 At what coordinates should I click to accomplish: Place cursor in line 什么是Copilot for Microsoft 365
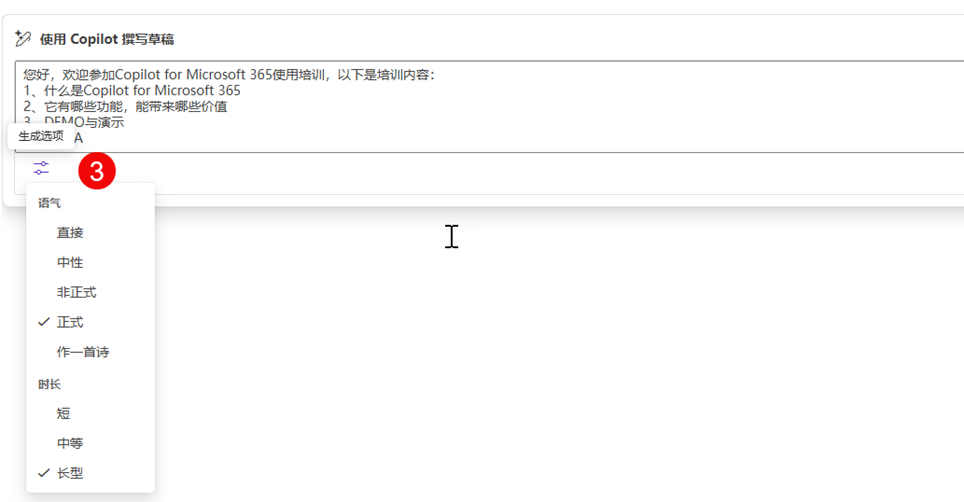click(x=142, y=90)
